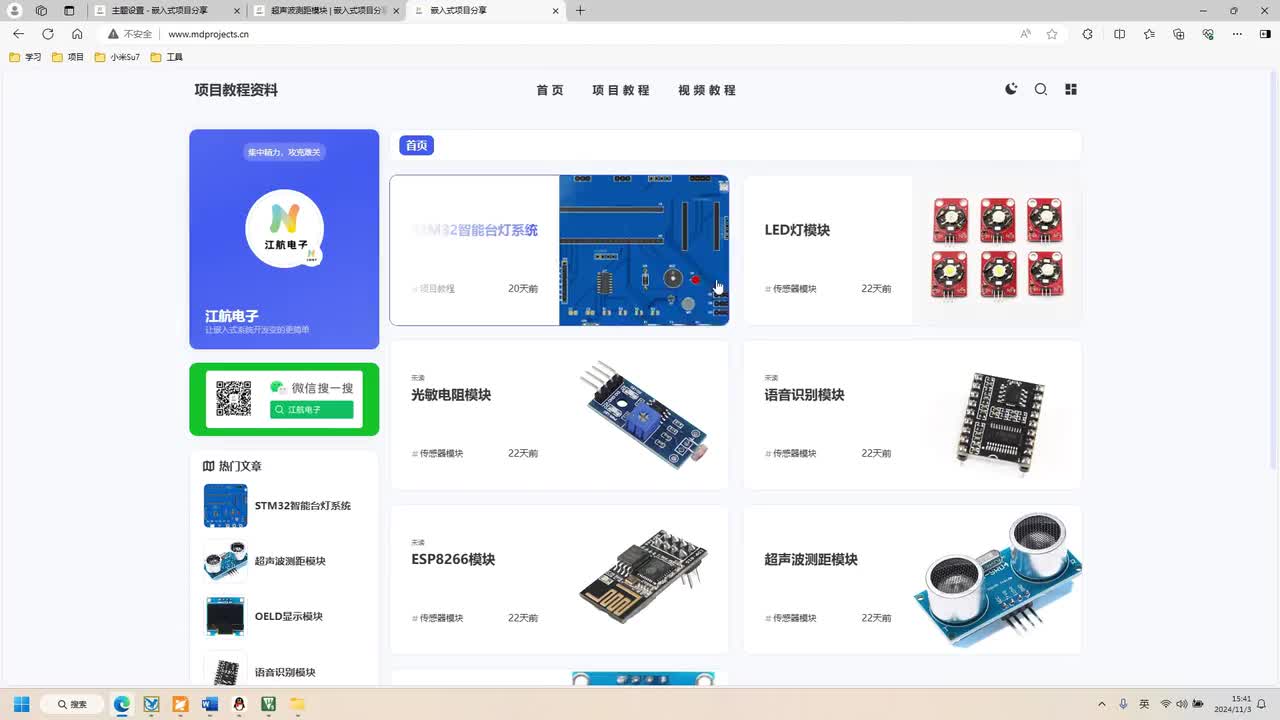Click the LED灯模块 product image
This screenshot has width=1280, height=720.
tap(997, 249)
